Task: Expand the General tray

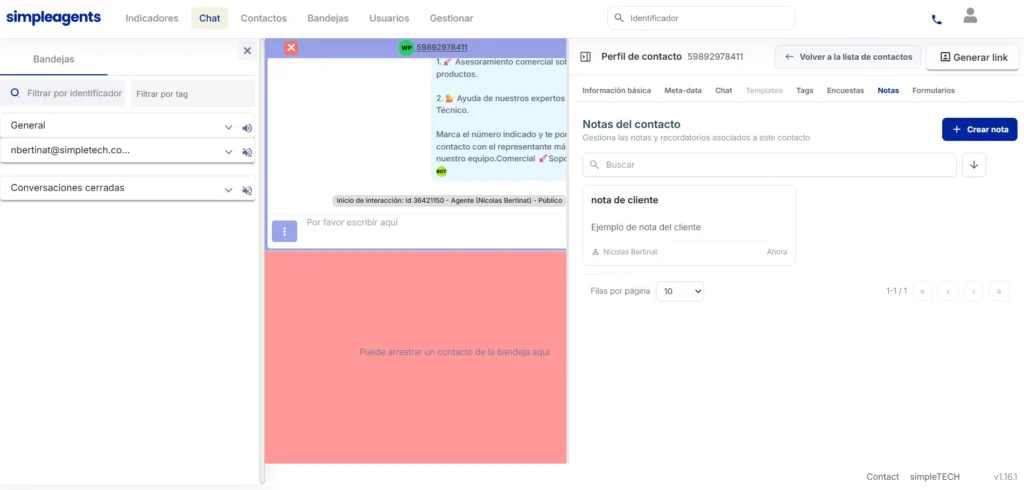Action: tap(229, 127)
